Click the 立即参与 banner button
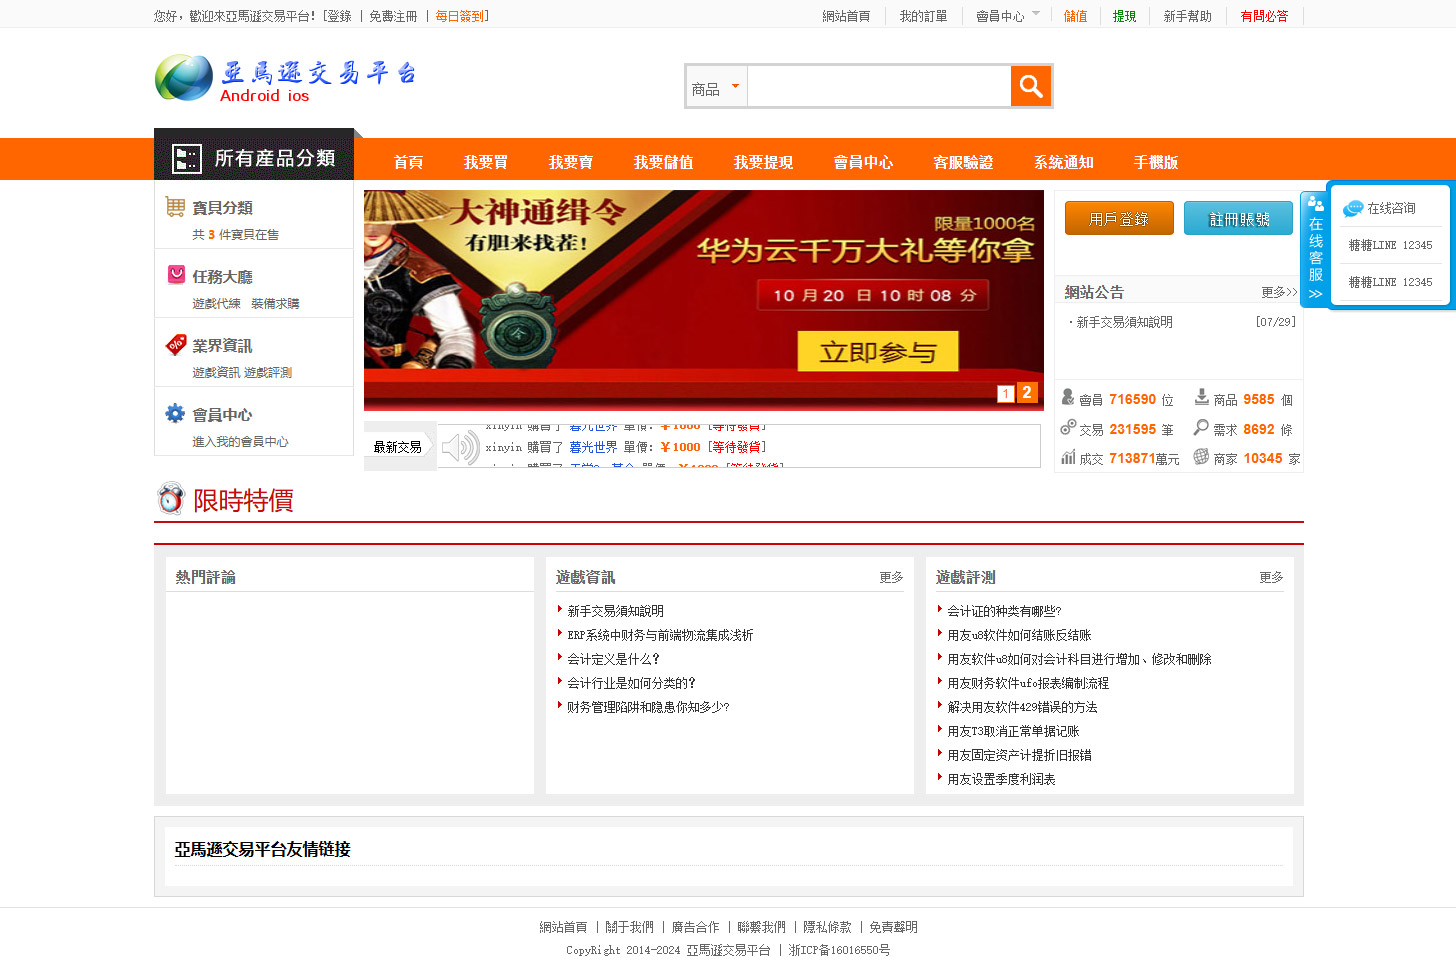The image size is (1456, 975). coord(877,352)
